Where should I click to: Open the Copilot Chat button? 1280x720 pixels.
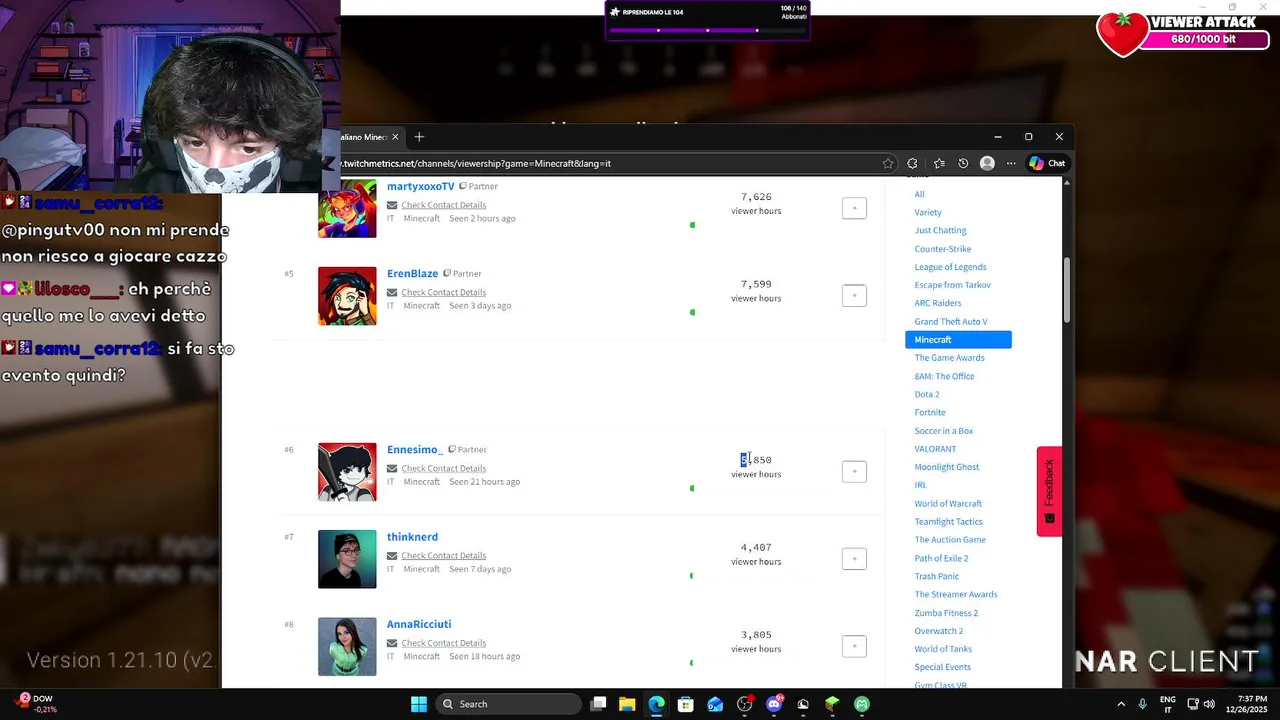[x=1047, y=163]
